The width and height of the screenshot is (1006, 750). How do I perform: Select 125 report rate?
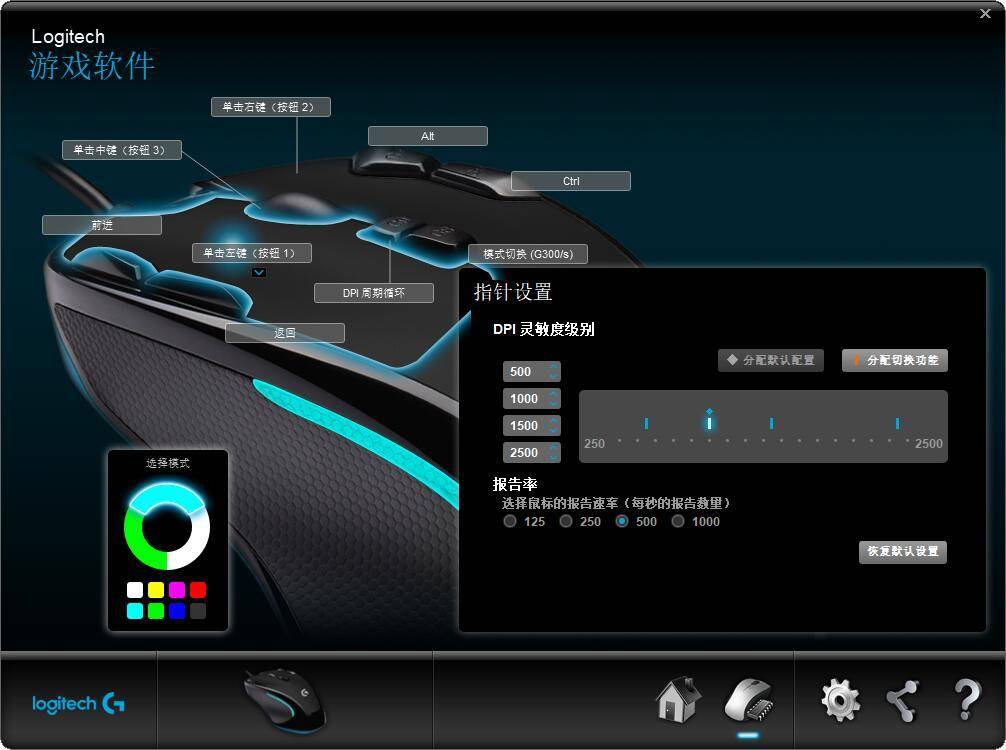point(509,521)
